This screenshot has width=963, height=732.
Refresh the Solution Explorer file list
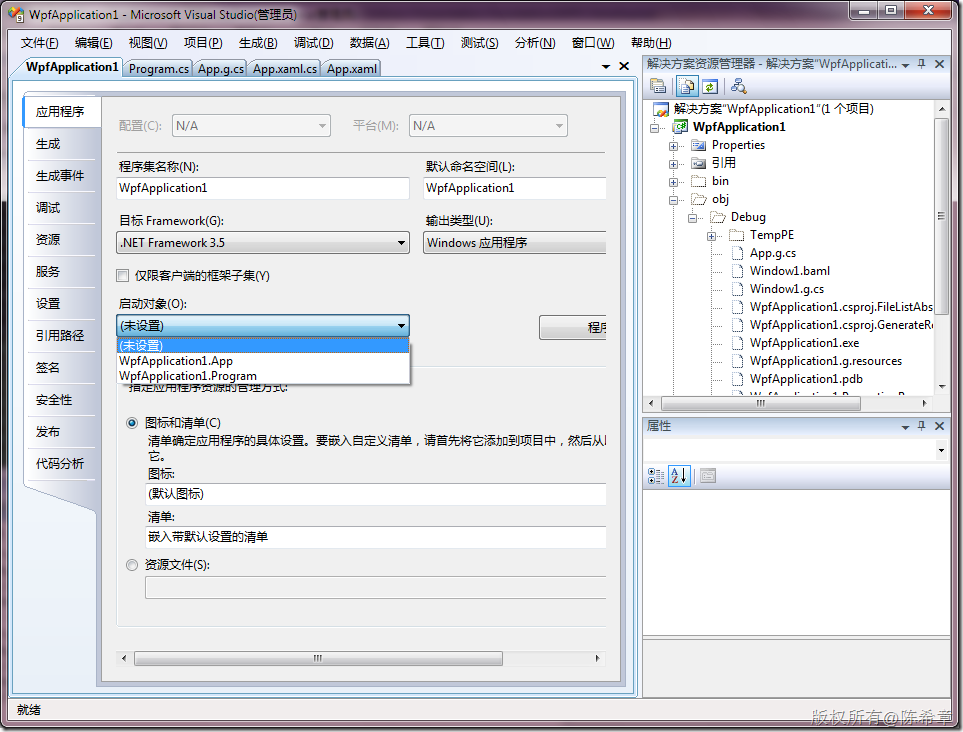tap(710, 88)
